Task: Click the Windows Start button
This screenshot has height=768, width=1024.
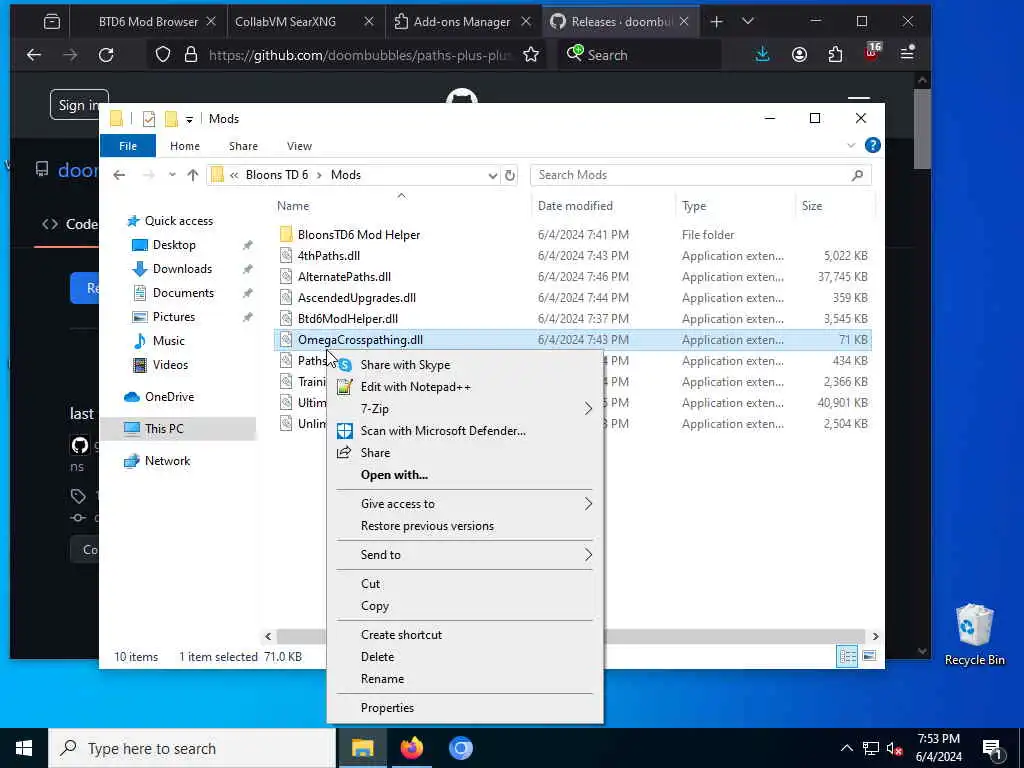Action: (24, 748)
